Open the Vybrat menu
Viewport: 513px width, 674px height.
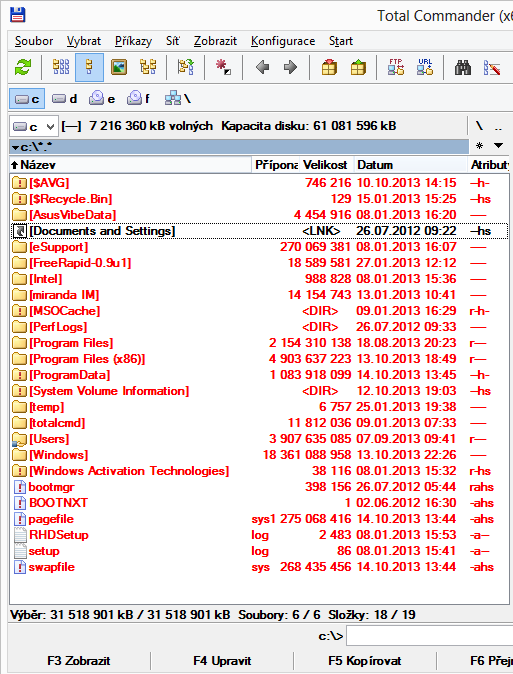(84, 41)
